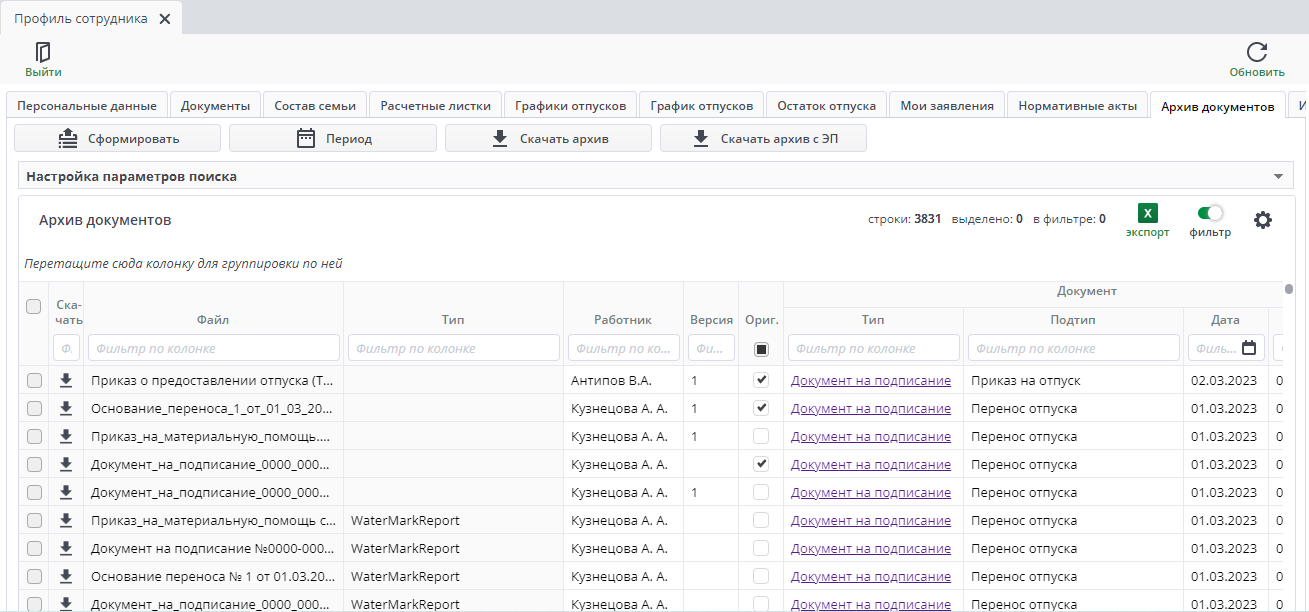Click the Выйти exit door icon
This screenshot has width=1309, height=612.
pyautogui.click(x=43, y=53)
